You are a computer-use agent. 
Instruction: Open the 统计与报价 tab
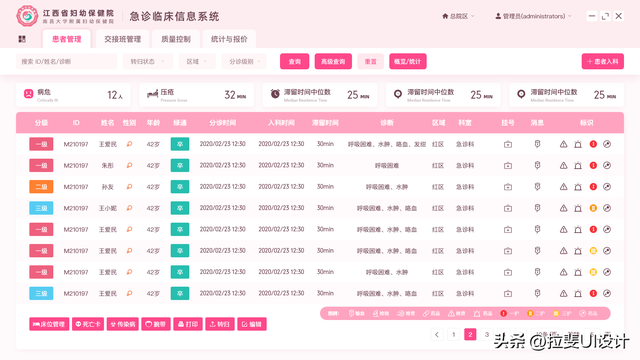click(x=229, y=39)
